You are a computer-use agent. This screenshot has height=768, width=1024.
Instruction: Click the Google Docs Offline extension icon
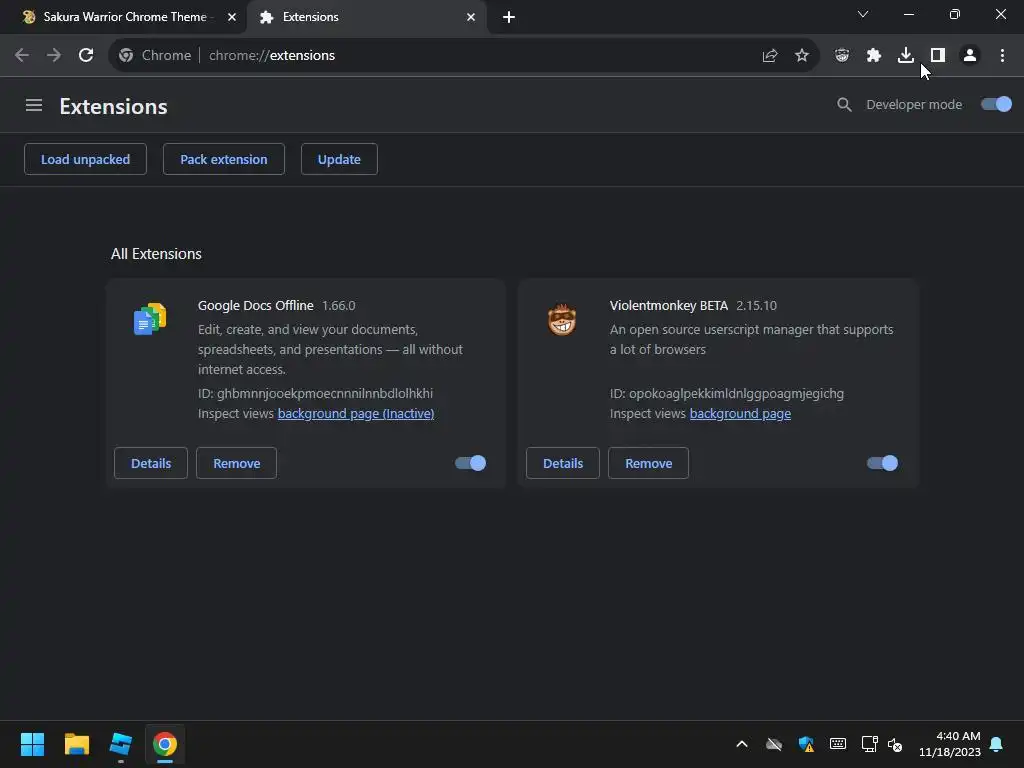(x=150, y=319)
